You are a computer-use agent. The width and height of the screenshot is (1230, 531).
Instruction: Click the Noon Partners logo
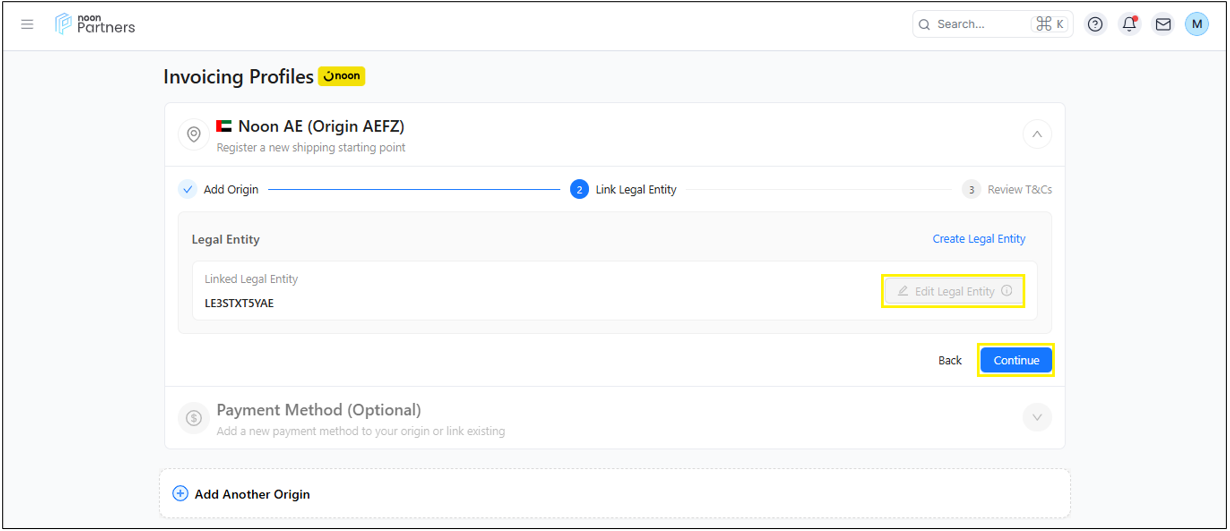pyautogui.click(x=95, y=24)
